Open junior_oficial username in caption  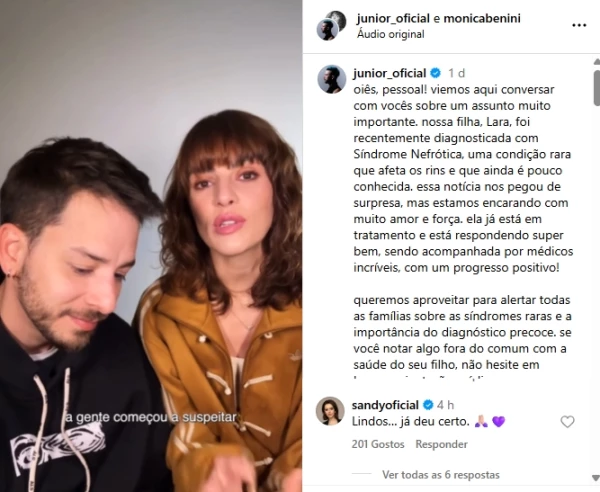pos(390,73)
